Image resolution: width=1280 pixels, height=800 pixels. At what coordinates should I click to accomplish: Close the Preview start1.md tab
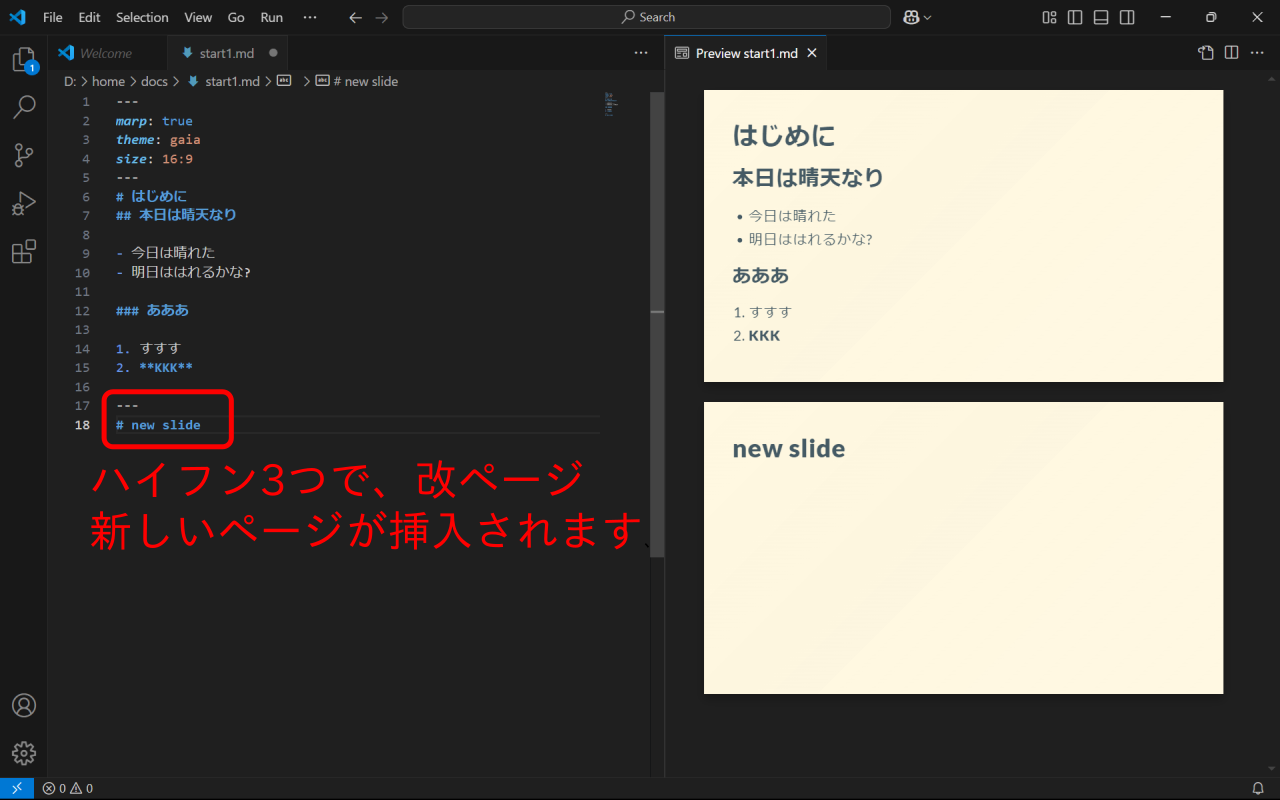(x=812, y=53)
